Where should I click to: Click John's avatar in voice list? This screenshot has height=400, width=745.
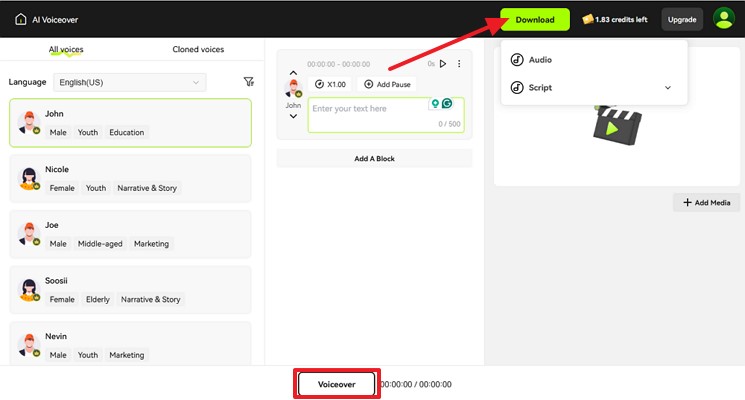pos(29,123)
